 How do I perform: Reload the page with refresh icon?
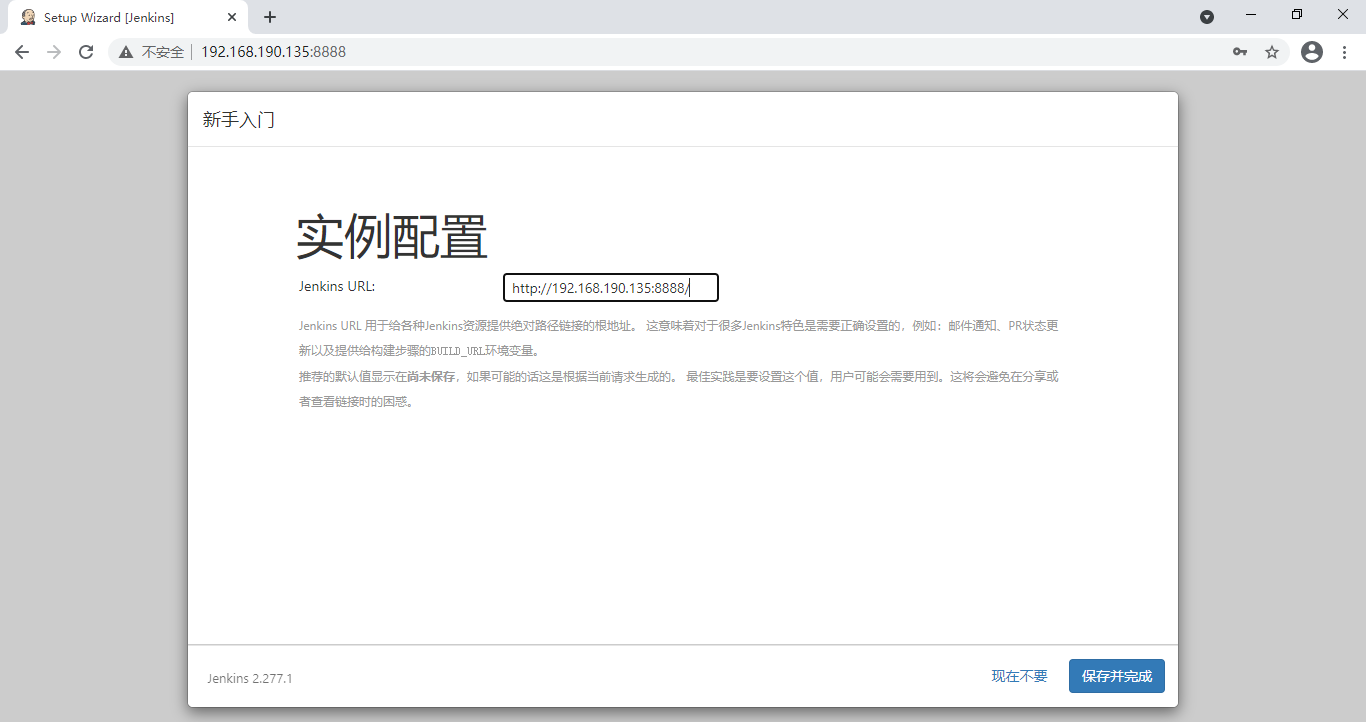[x=86, y=52]
